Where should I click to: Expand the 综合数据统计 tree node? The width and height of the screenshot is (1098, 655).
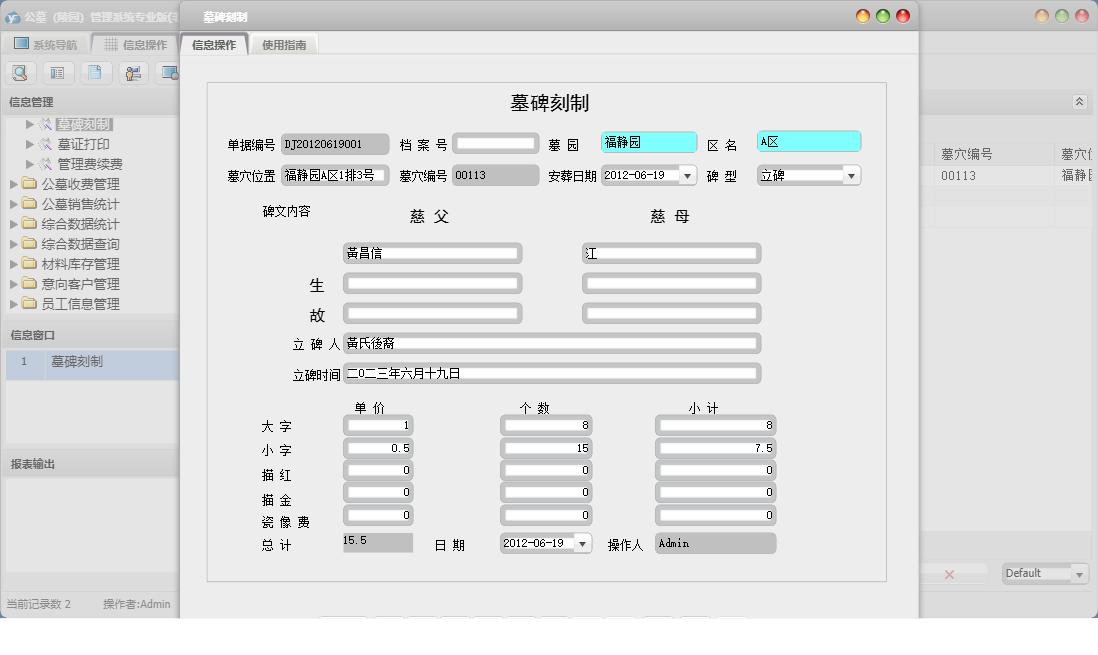tap(13, 224)
